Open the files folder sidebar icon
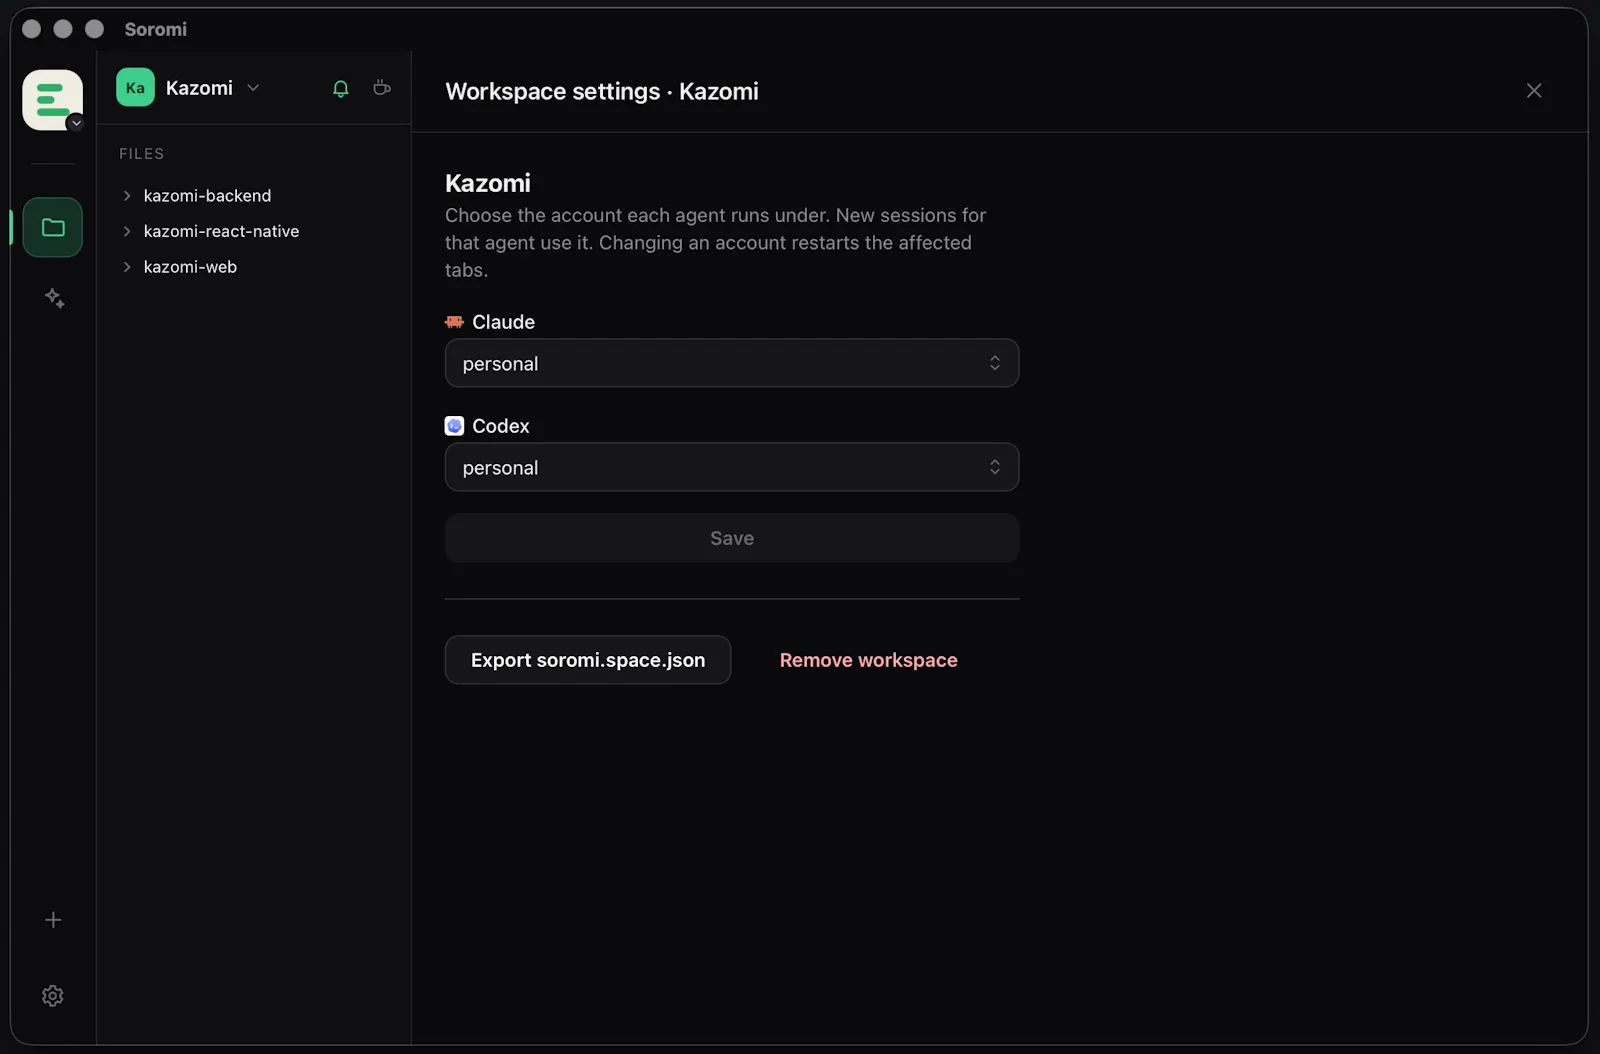 coord(53,227)
